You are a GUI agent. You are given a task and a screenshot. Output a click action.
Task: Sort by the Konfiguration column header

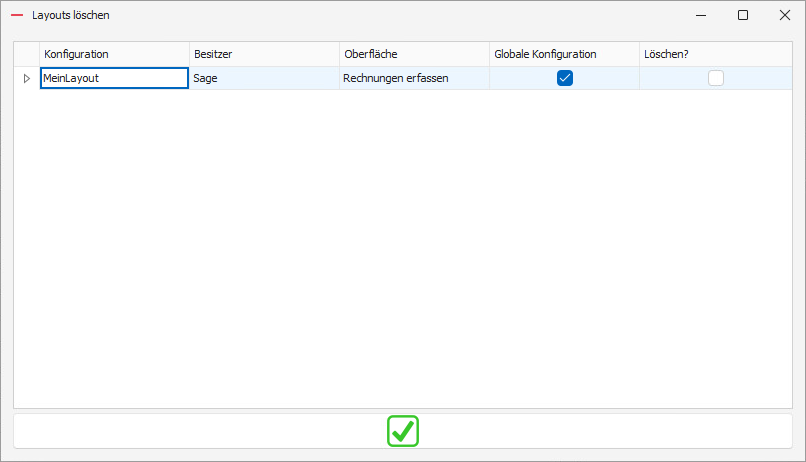coord(114,54)
